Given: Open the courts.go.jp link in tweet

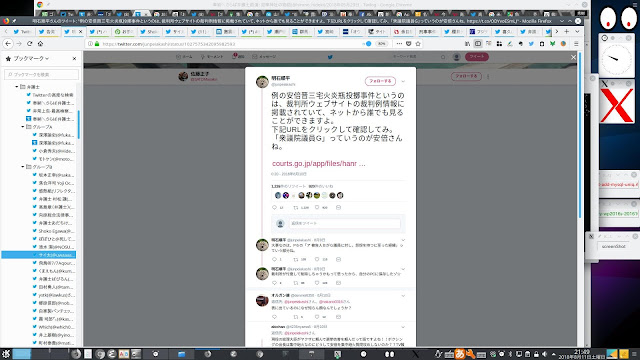Looking at the screenshot, I should 318,164.
